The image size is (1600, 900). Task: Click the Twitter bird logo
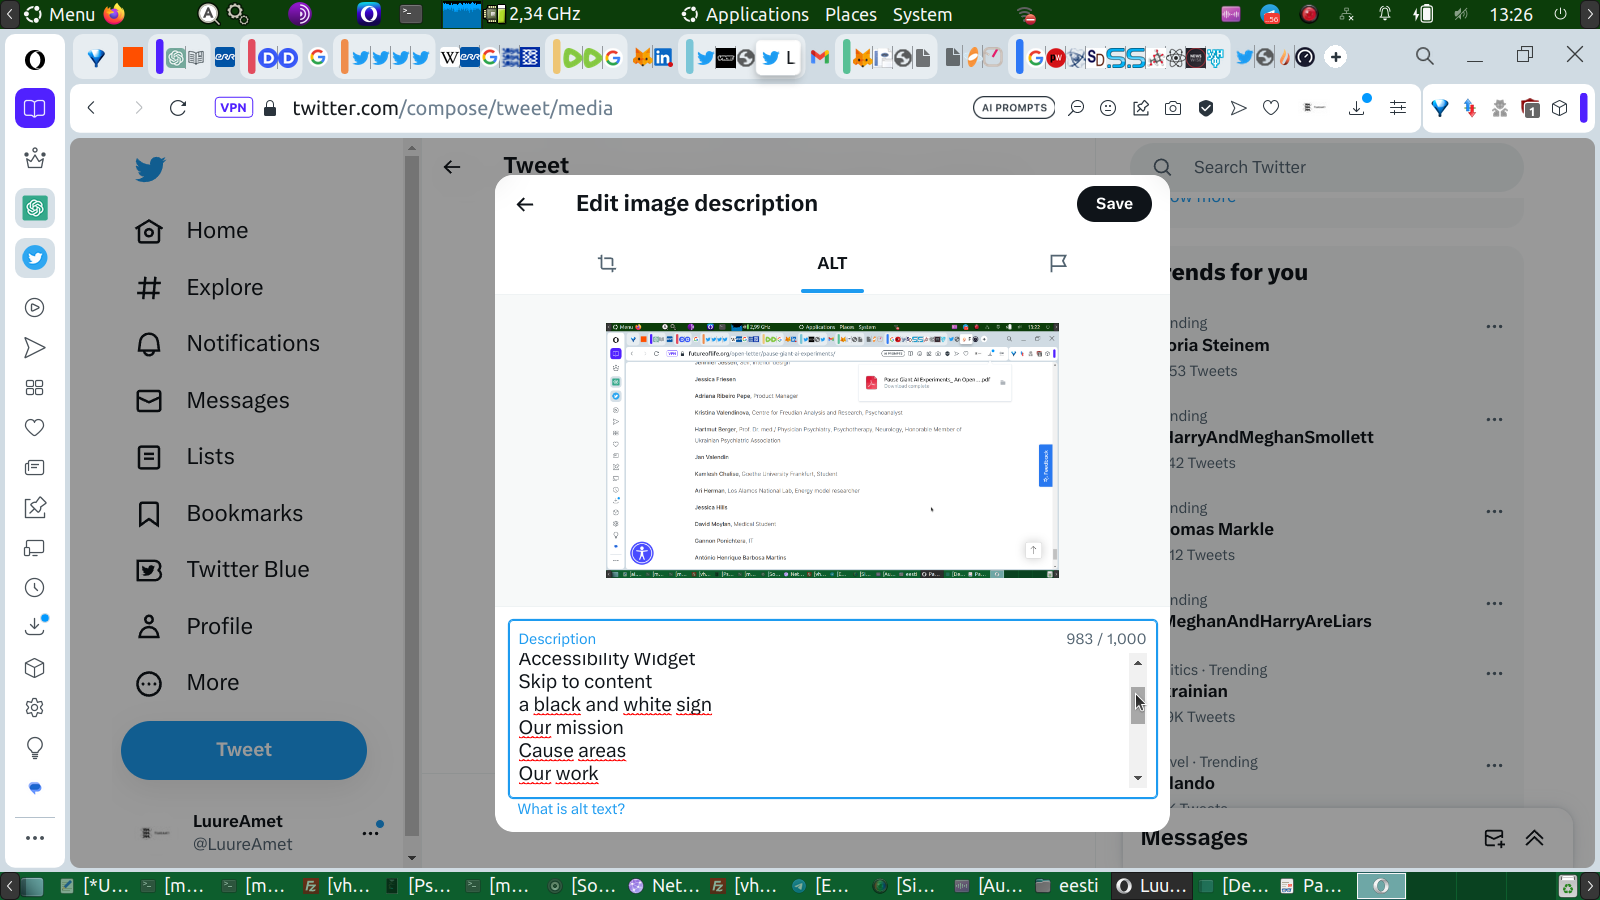[150, 169]
